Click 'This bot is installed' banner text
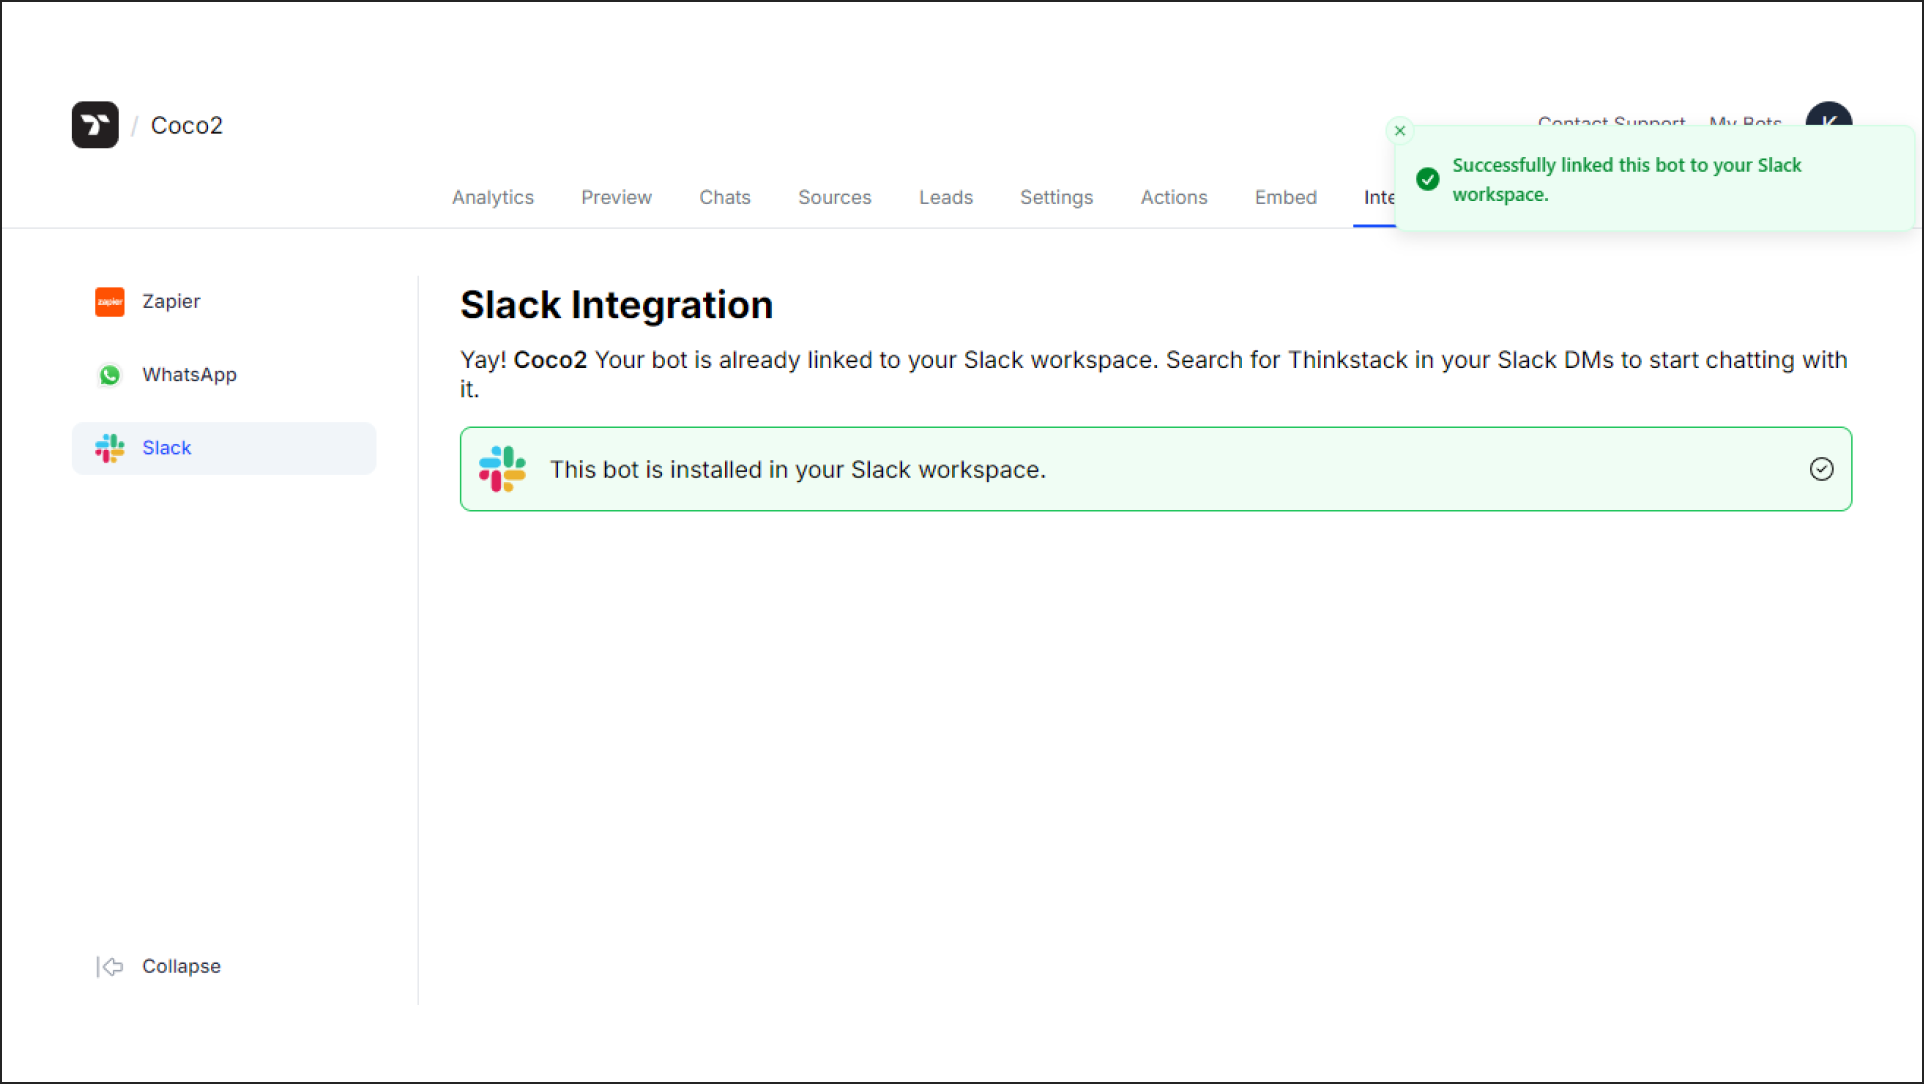 tap(798, 470)
